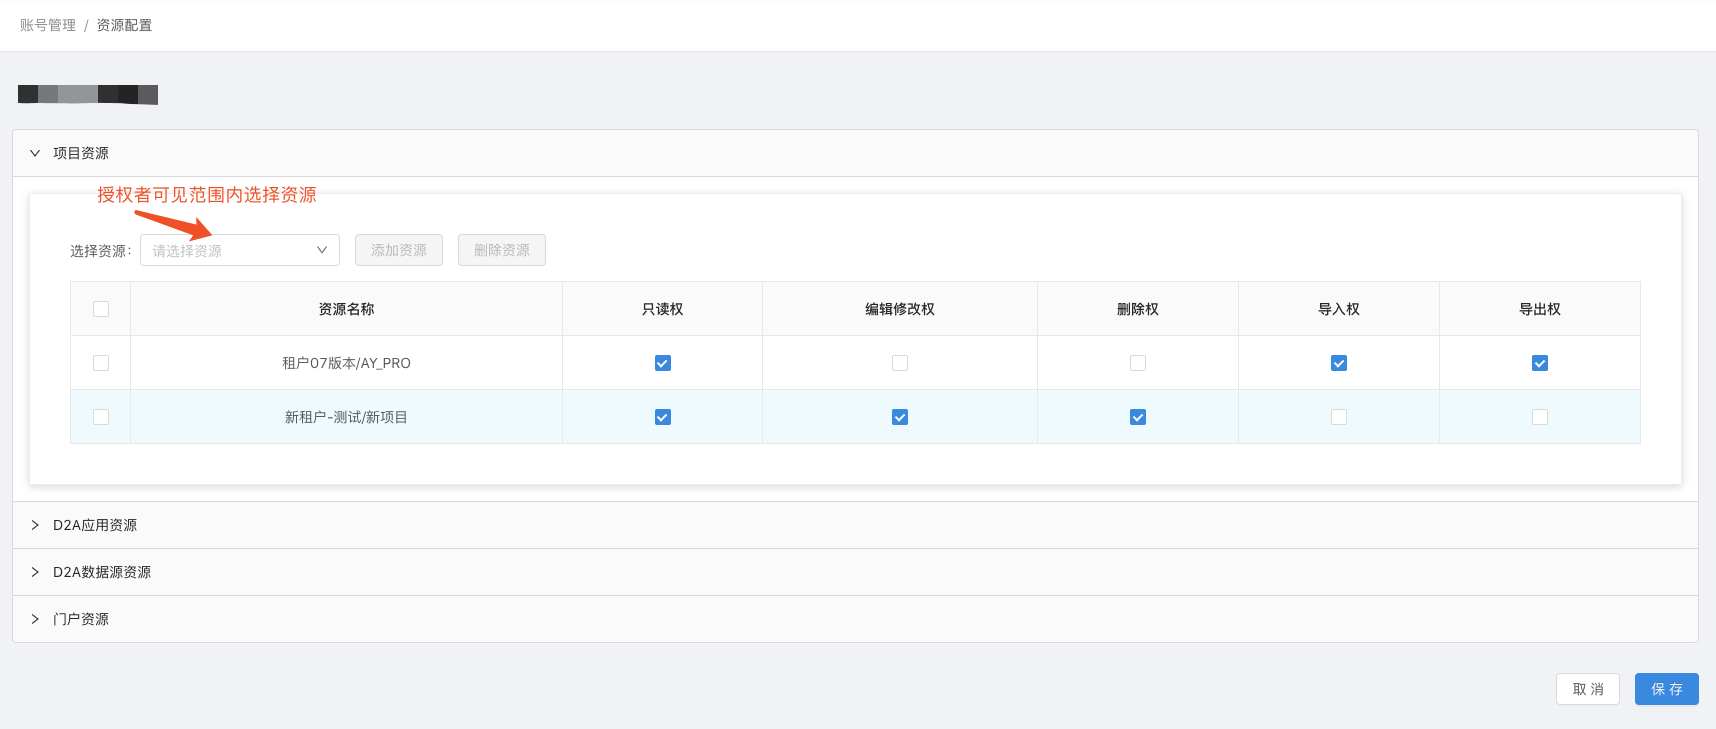Click the 取消 button
Image resolution: width=1716 pixels, height=729 pixels.
point(1587,689)
